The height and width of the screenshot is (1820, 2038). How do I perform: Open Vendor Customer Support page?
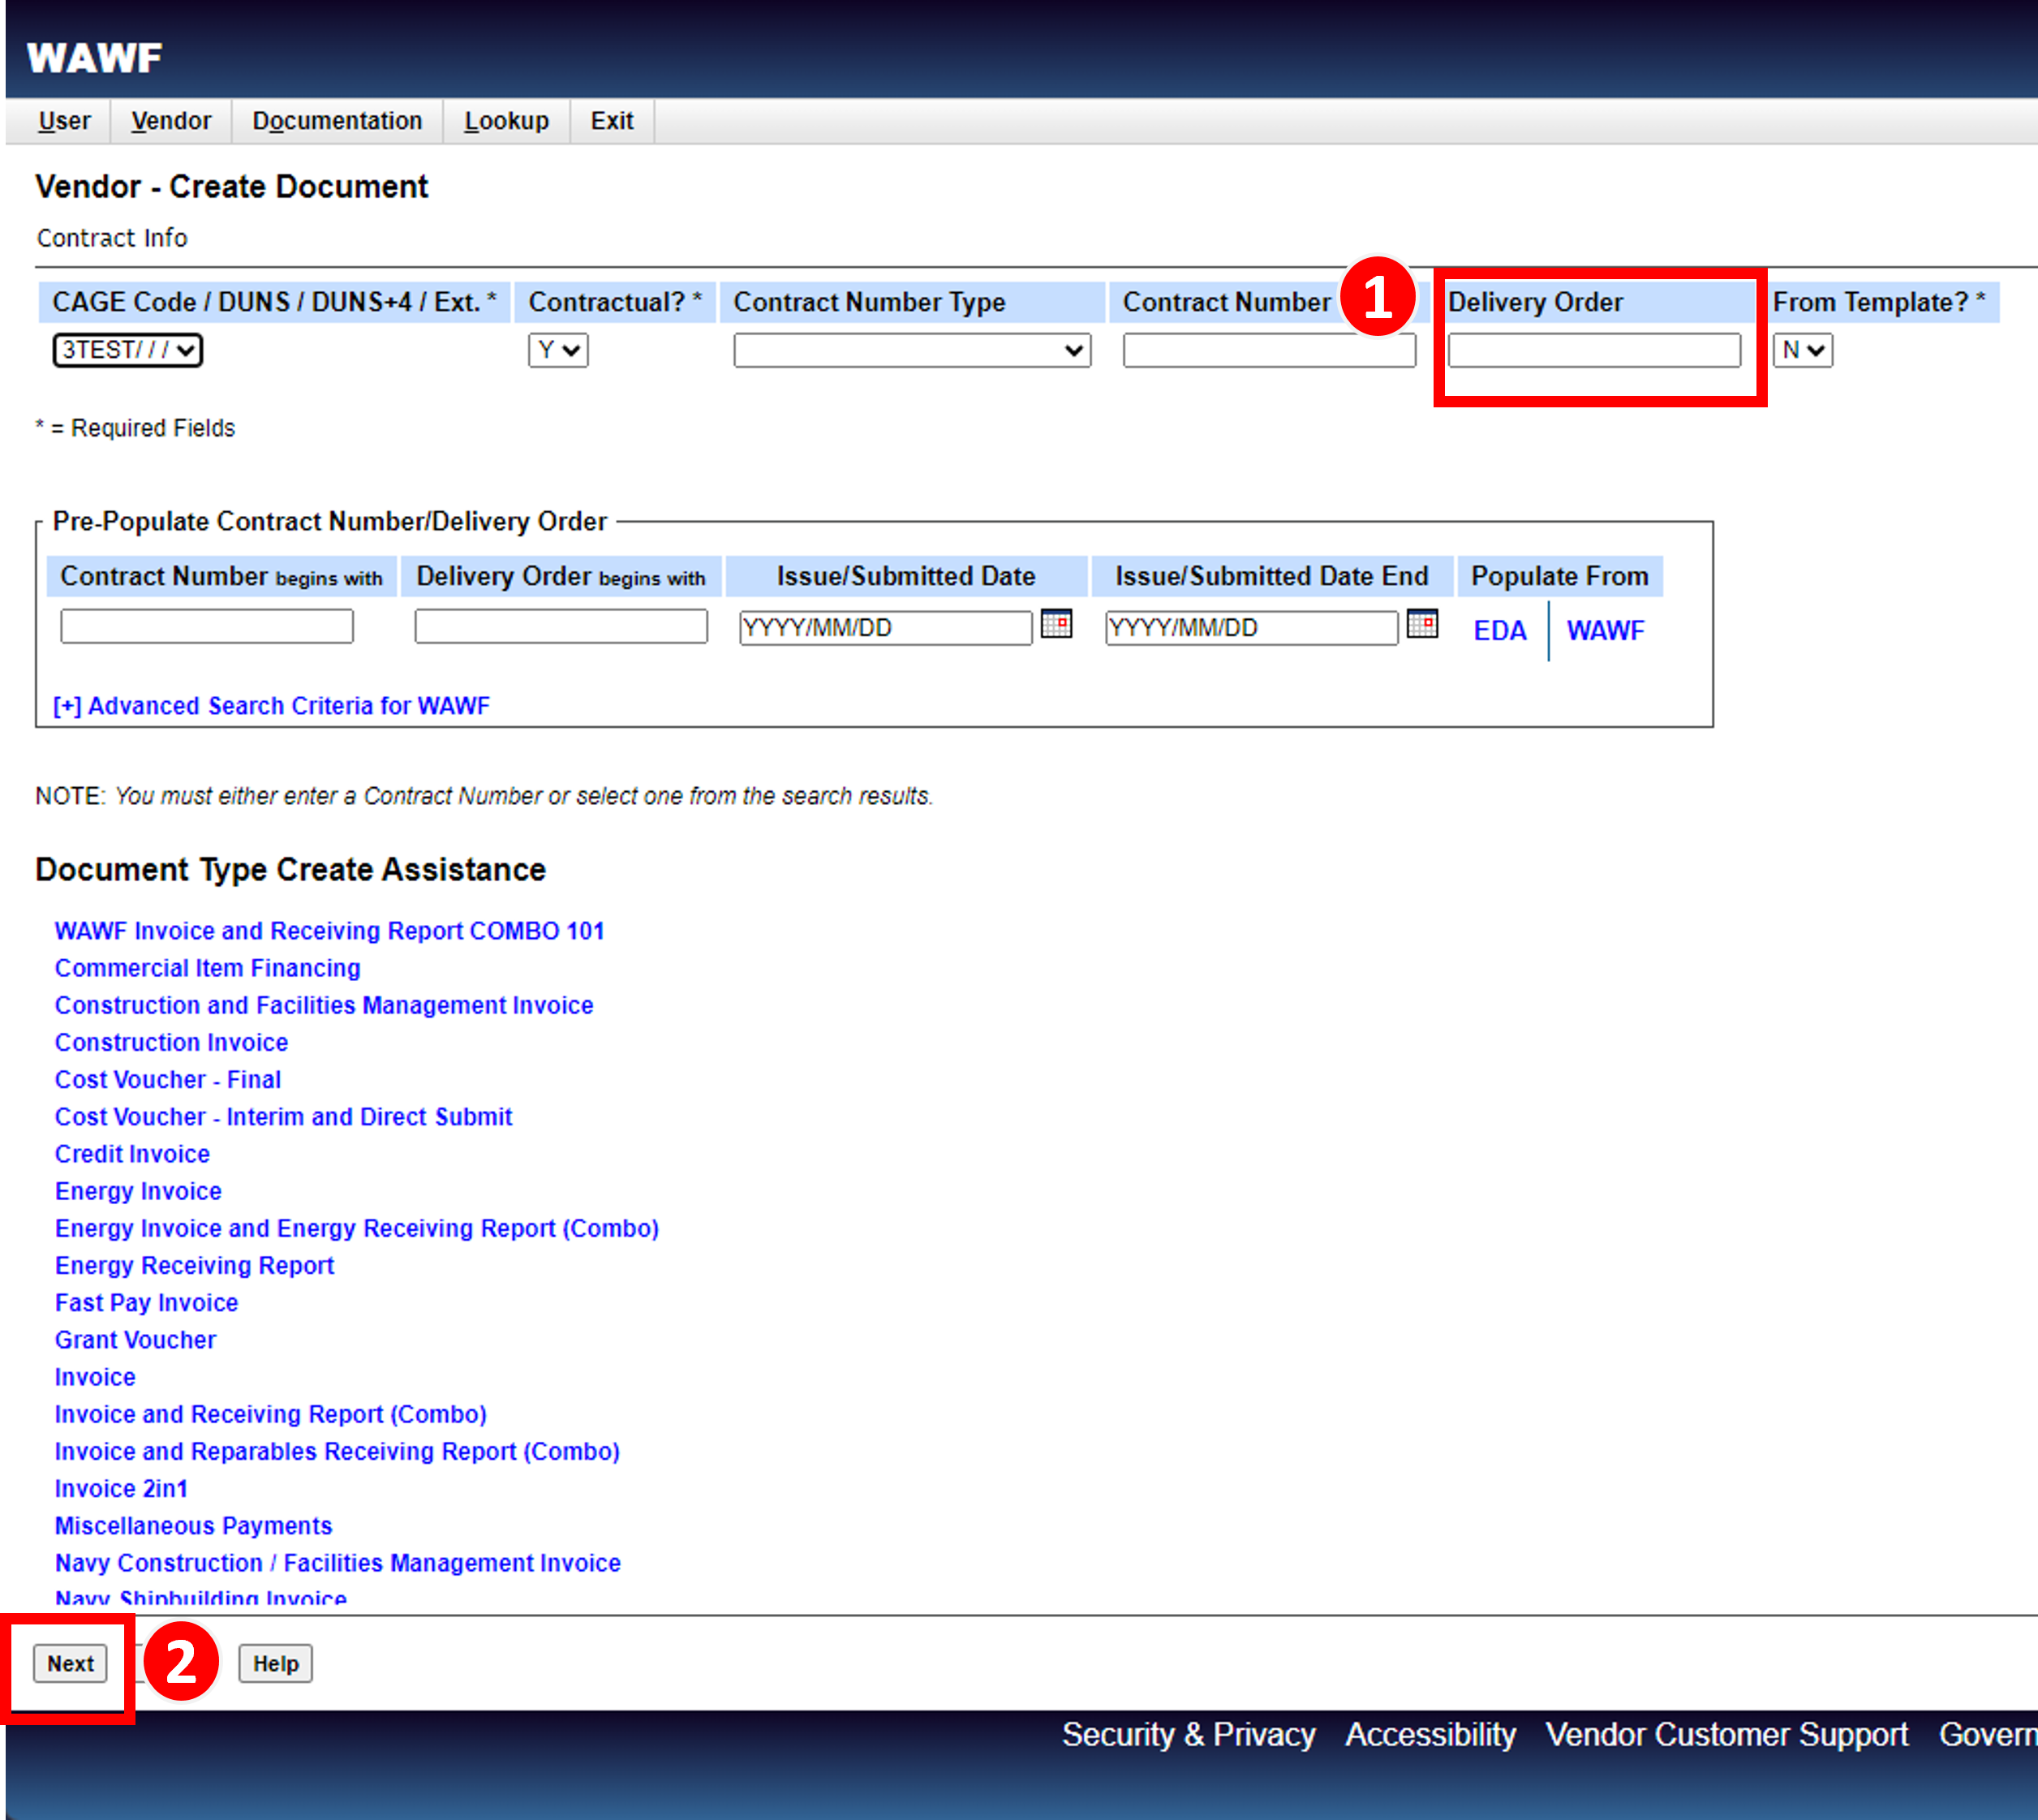coord(1729,1735)
